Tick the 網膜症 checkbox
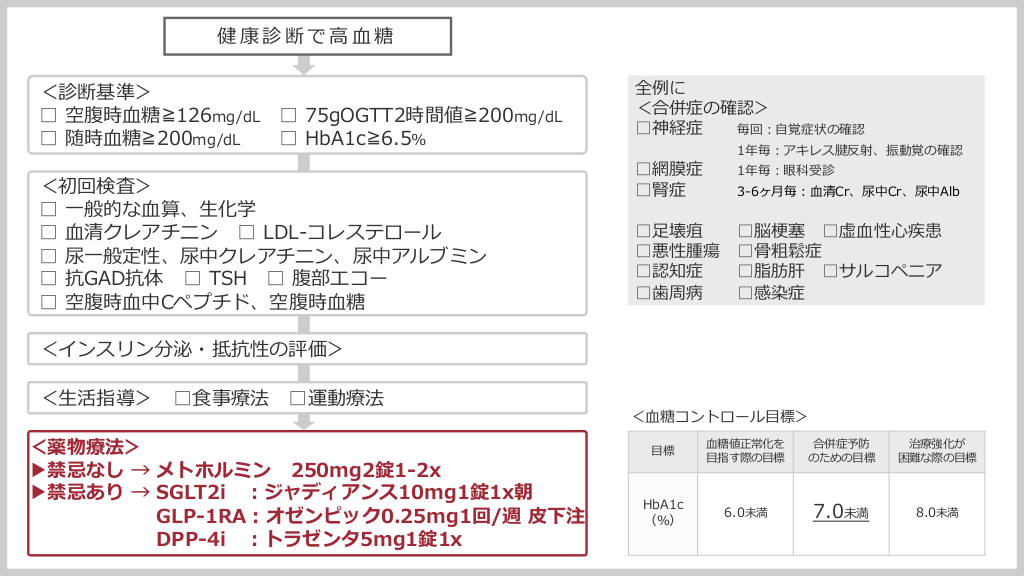The height and width of the screenshot is (576, 1024). click(x=643, y=169)
